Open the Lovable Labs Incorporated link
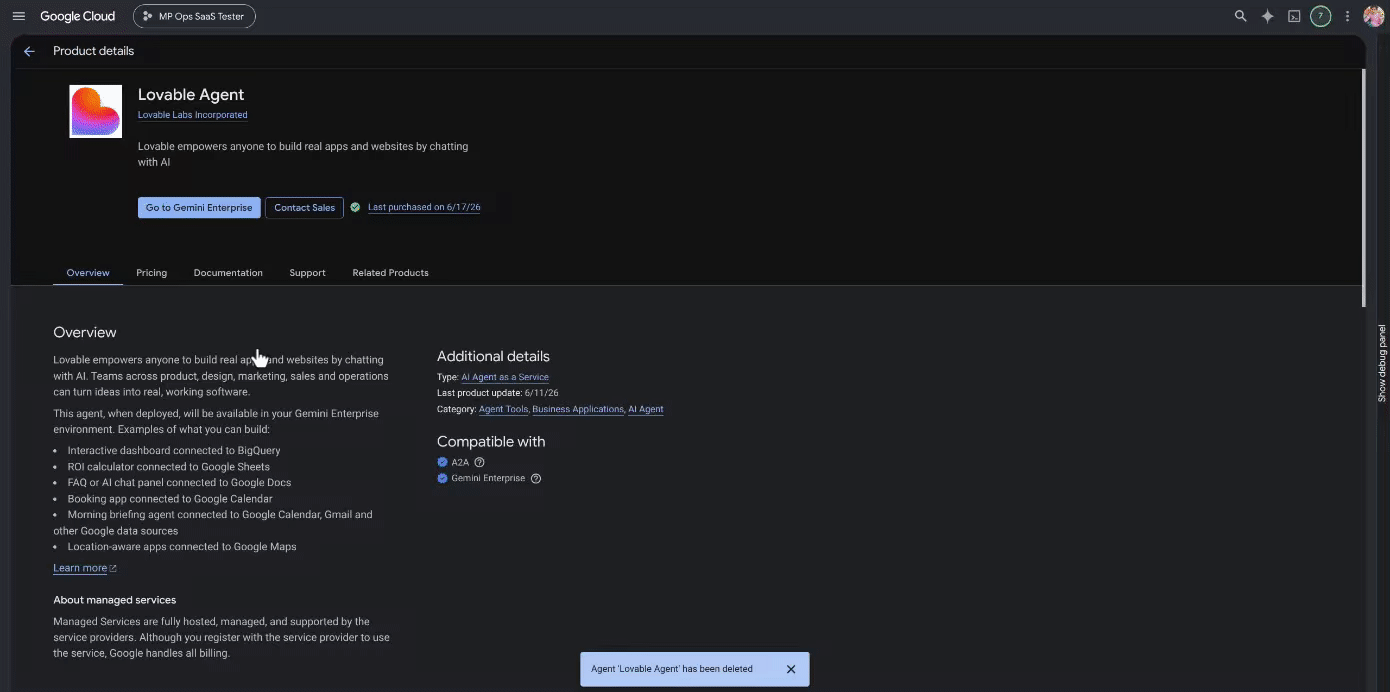1390x692 pixels. [192, 115]
